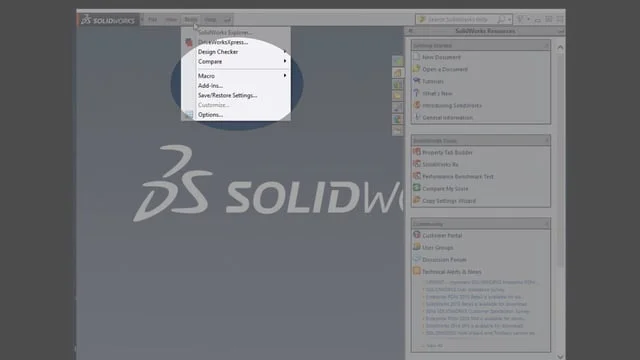Click View All under news list
This screenshot has height=360, width=640.
click(x=434, y=346)
